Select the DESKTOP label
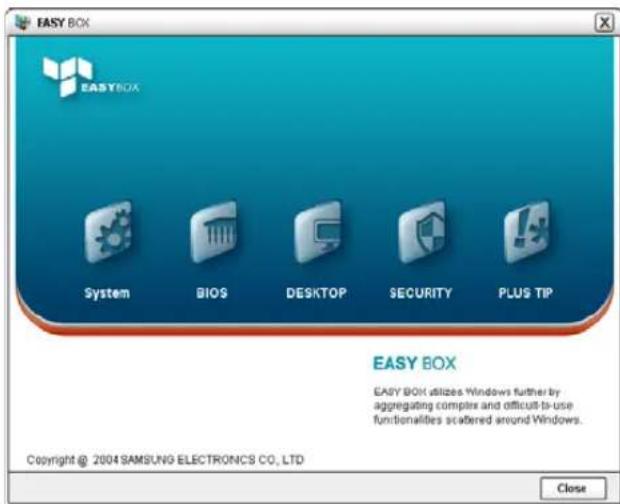The width and height of the screenshot is (620, 504). (x=316, y=293)
